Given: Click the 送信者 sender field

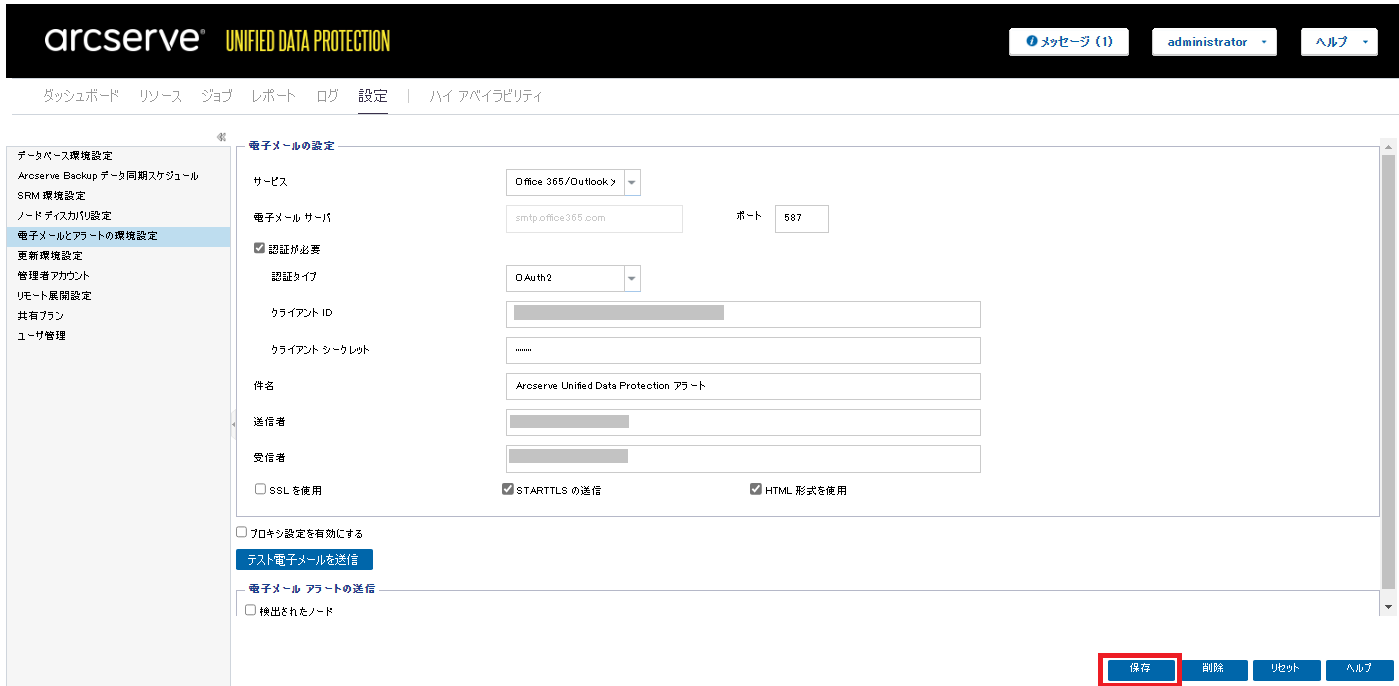Looking at the screenshot, I should point(743,422).
